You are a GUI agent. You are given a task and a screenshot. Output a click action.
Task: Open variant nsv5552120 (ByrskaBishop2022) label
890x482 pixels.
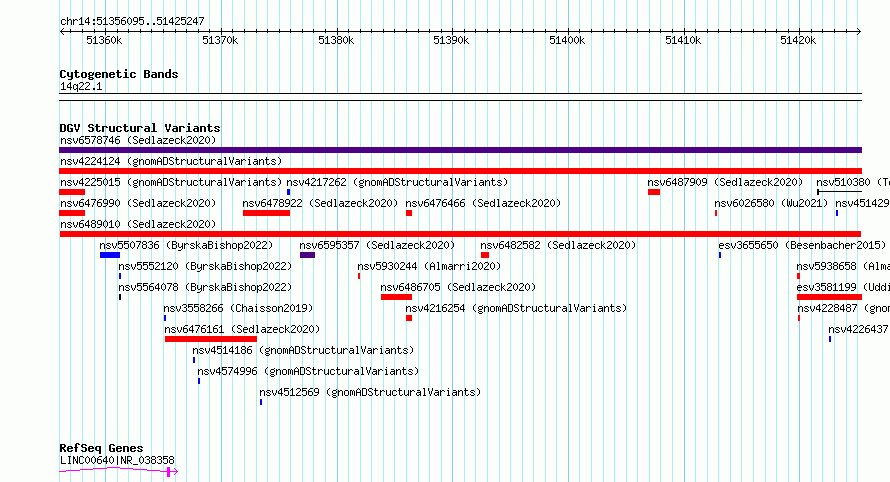pos(205,266)
